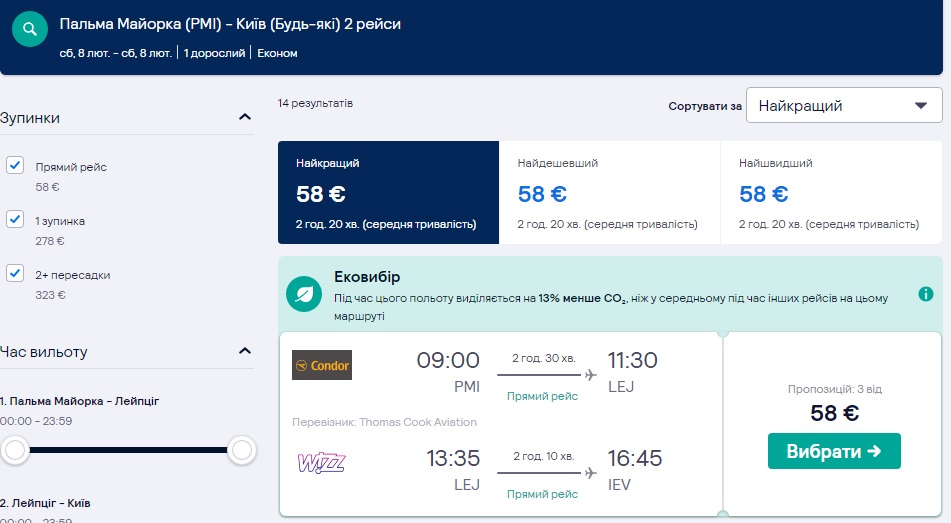
Task: Switch to the Найдешевший tab
Action: pyautogui.click(x=608, y=192)
